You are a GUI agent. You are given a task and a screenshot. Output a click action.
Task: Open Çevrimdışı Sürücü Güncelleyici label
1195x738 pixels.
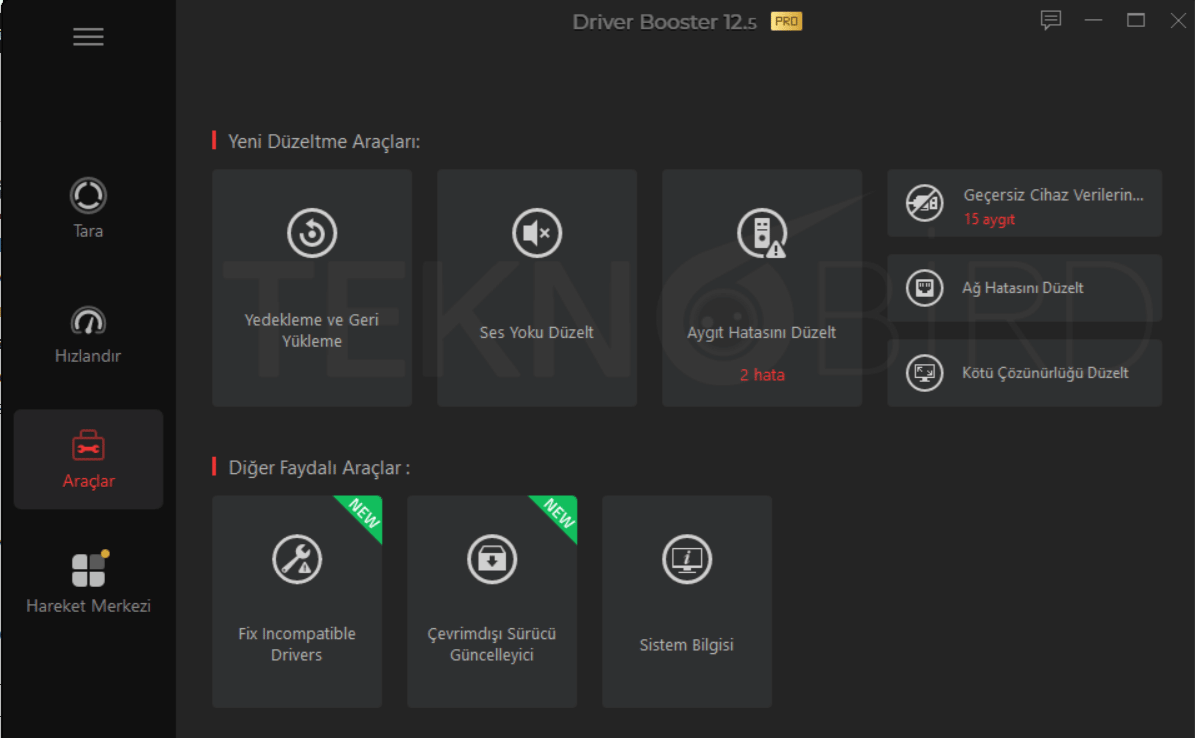click(492, 644)
